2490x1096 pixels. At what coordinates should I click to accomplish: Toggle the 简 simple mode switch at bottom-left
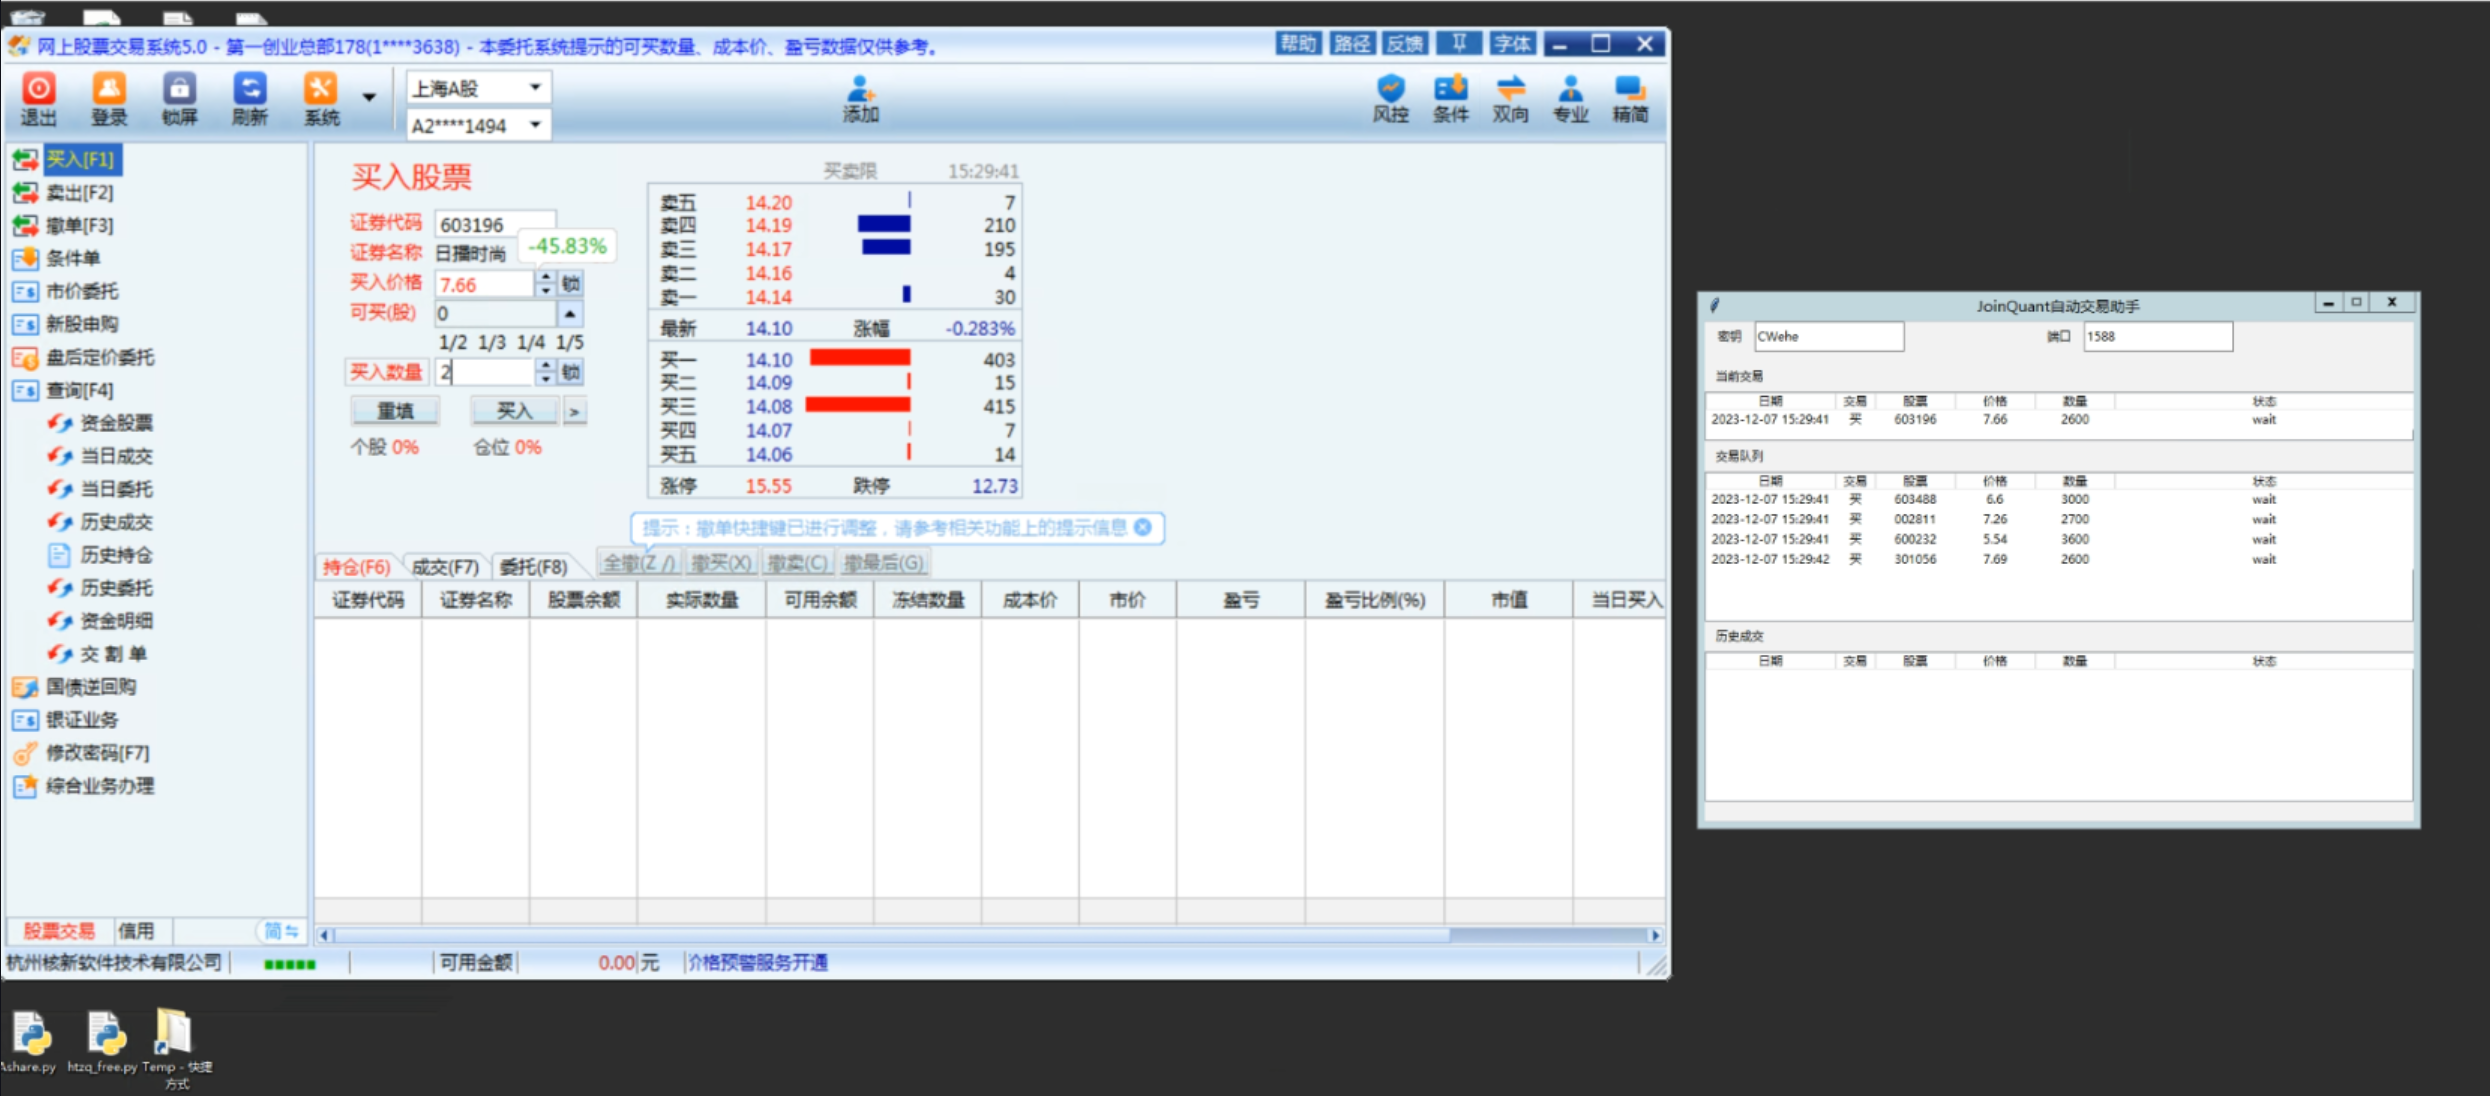[281, 931]
